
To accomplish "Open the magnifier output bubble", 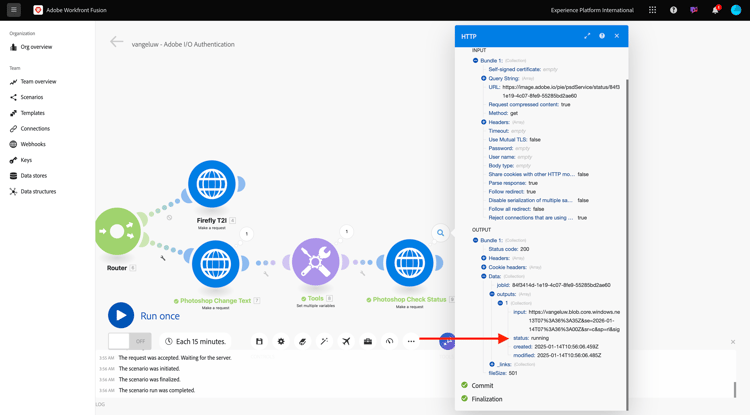I will (440, 233).
